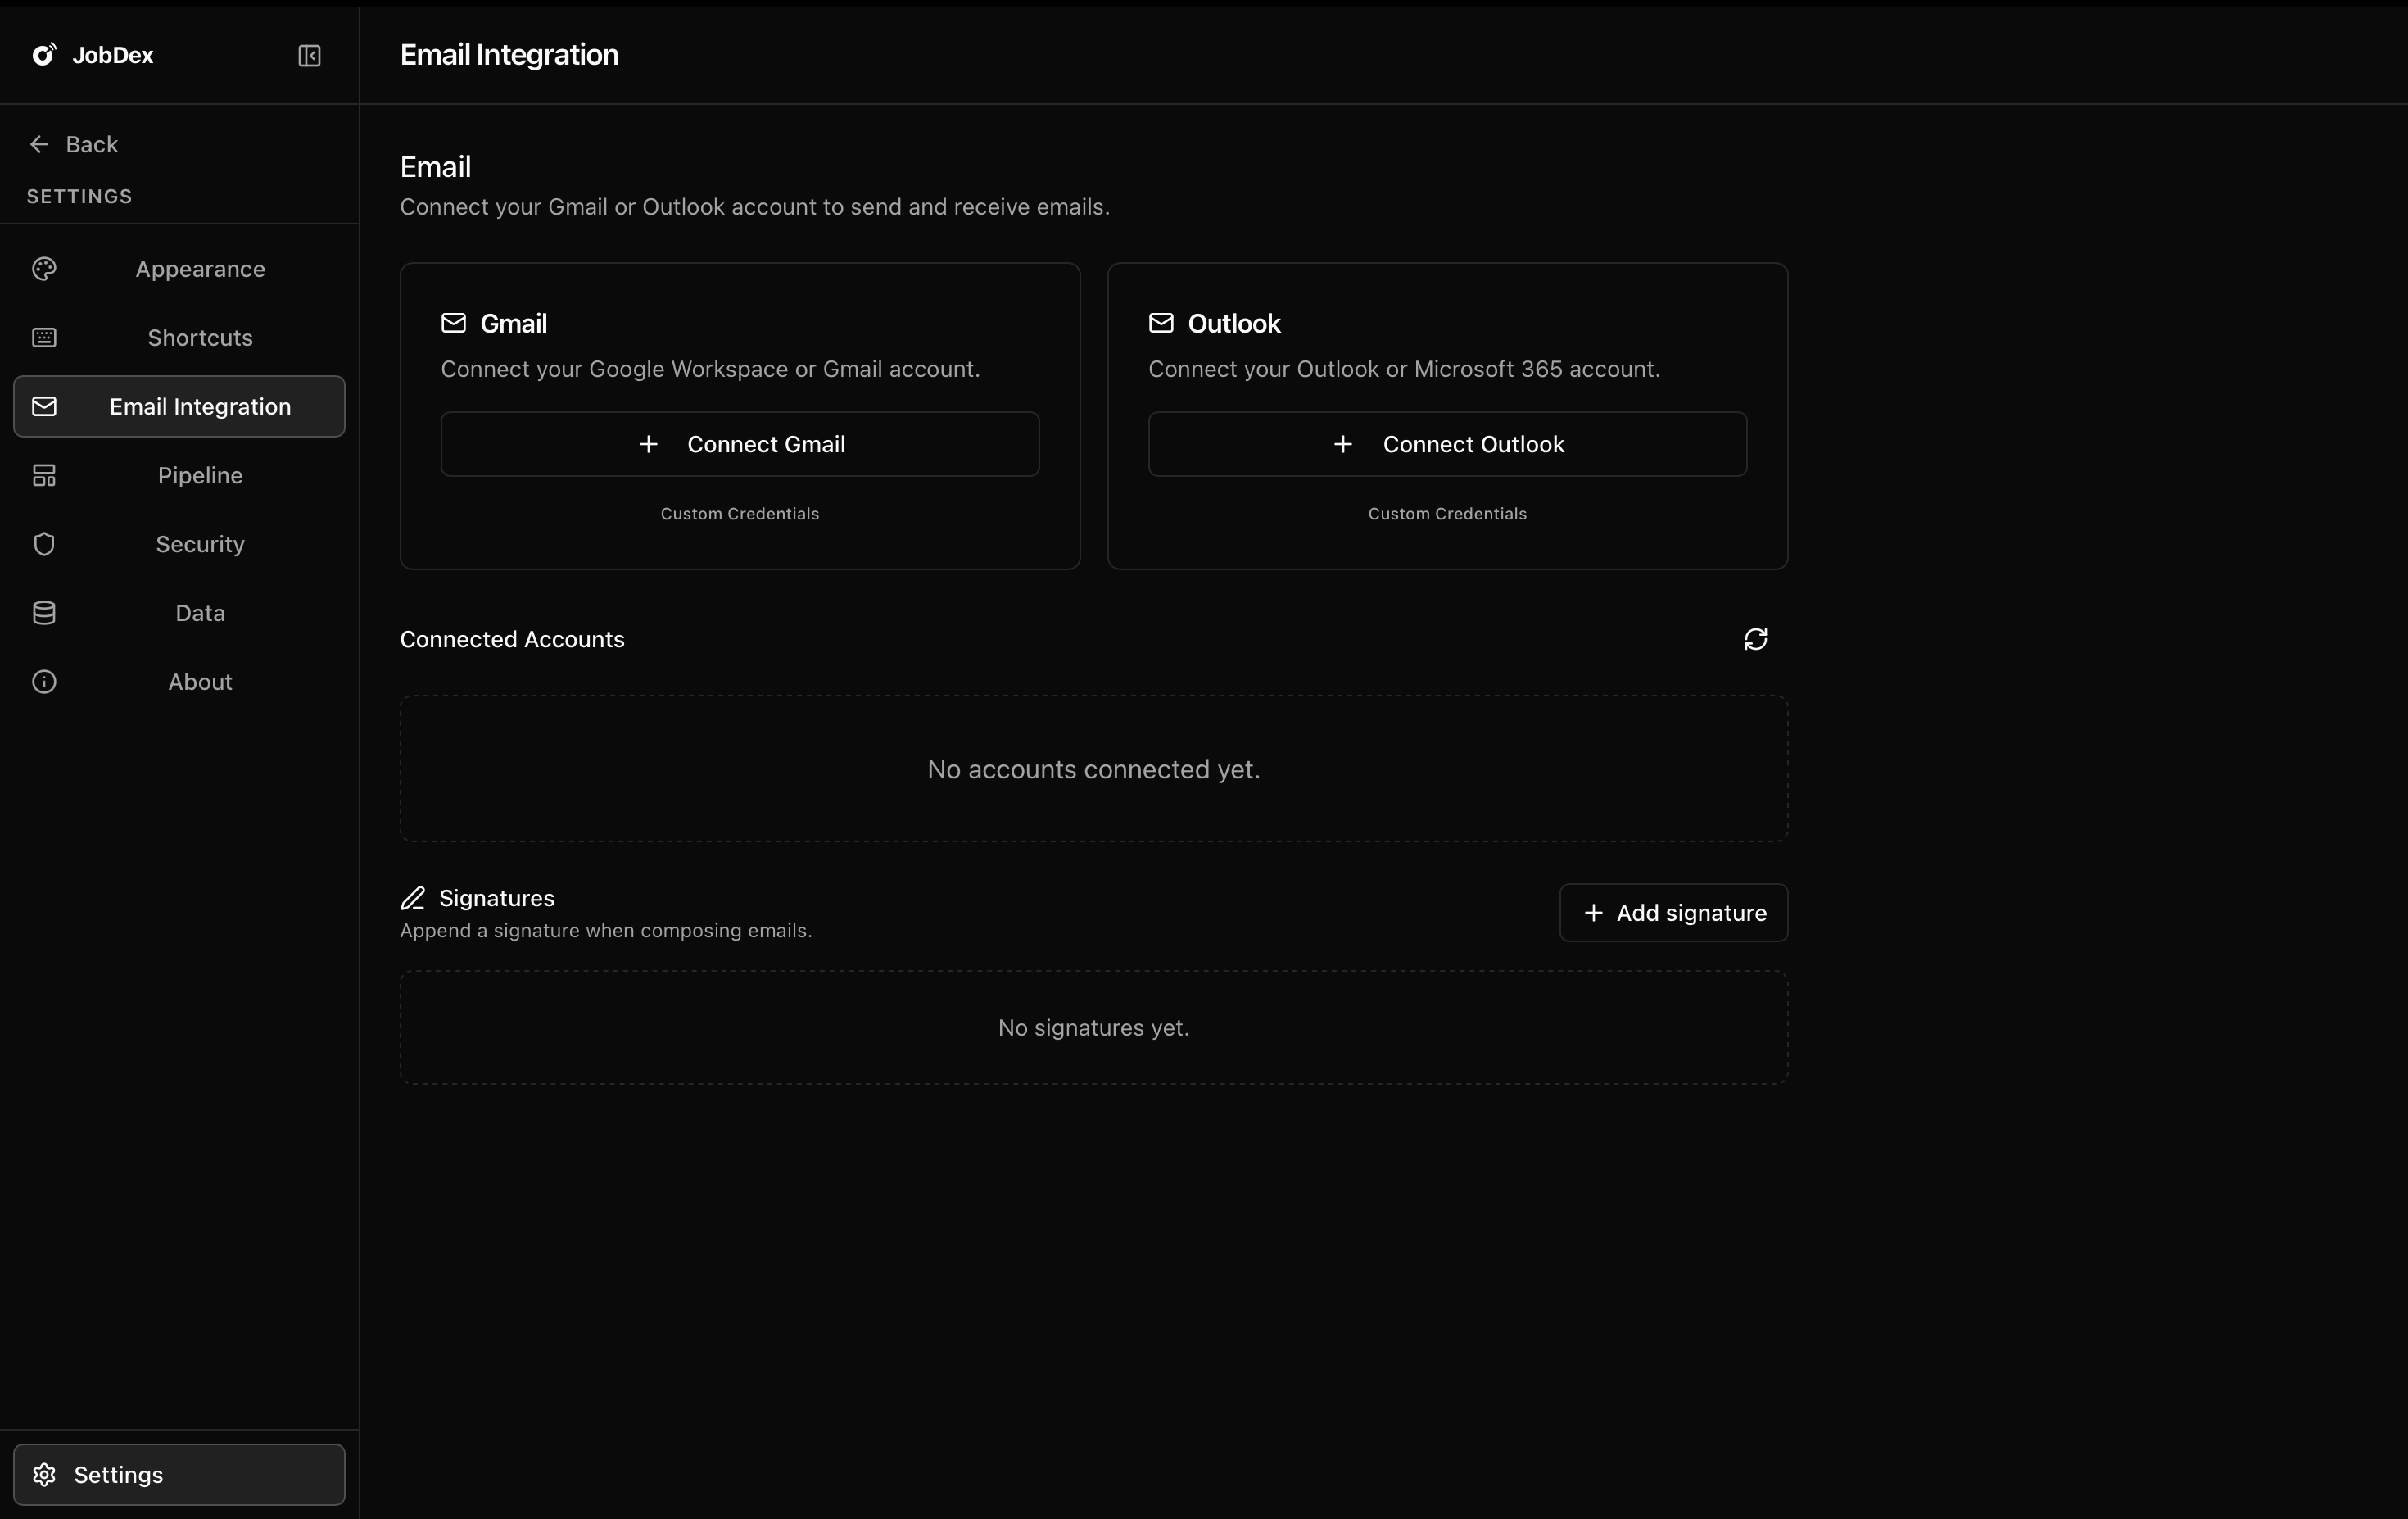Collapse the sidebar with the panel icon

coord(310,56)
